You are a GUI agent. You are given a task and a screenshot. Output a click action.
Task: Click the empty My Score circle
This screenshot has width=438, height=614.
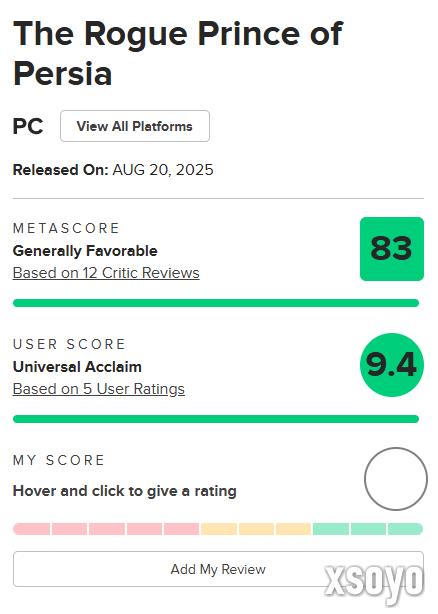tap(396, 479)
